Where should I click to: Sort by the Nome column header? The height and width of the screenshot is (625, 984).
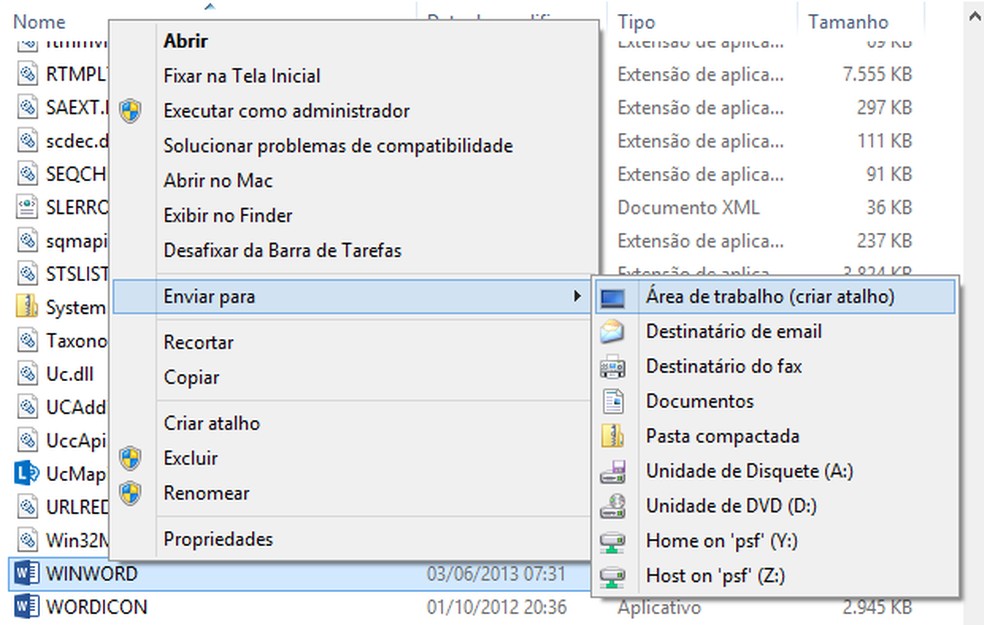pyautogui.click(x=39, y=22)
